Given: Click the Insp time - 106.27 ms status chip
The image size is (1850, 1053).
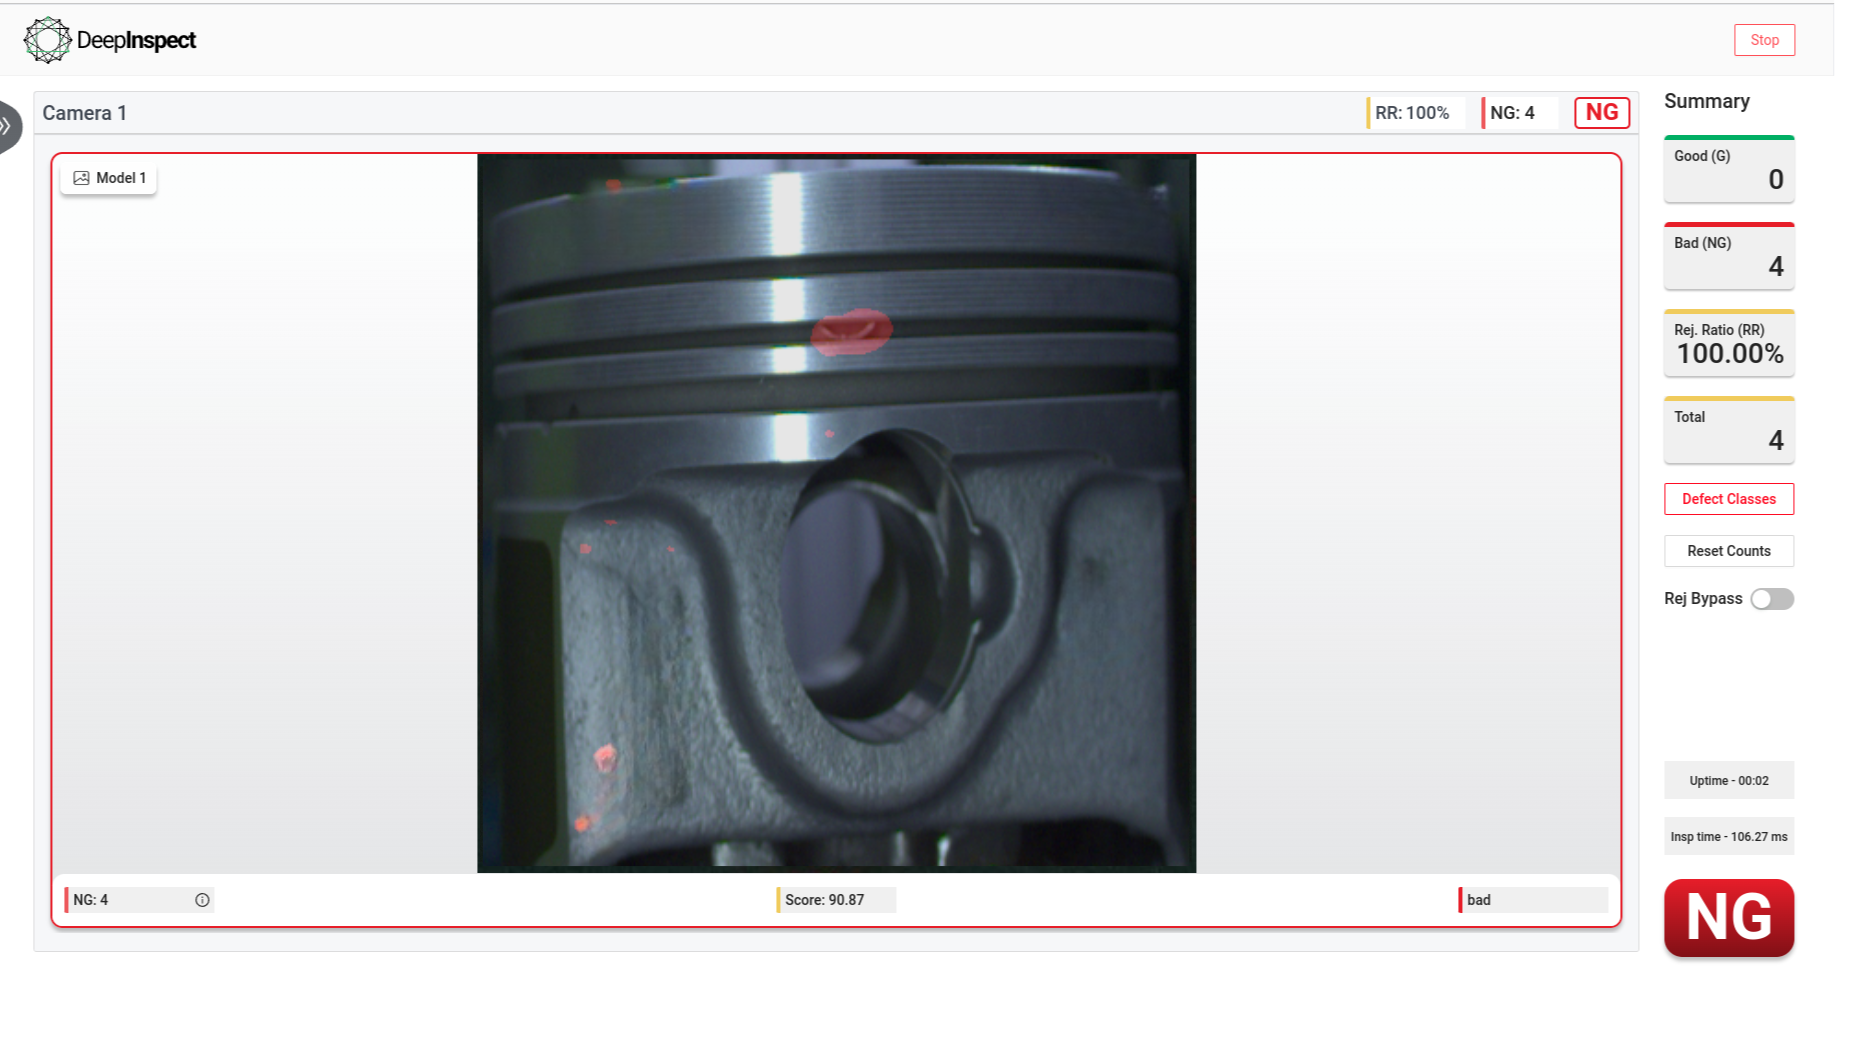Looking at the screenshot, I should click(x=1728, y=836).
